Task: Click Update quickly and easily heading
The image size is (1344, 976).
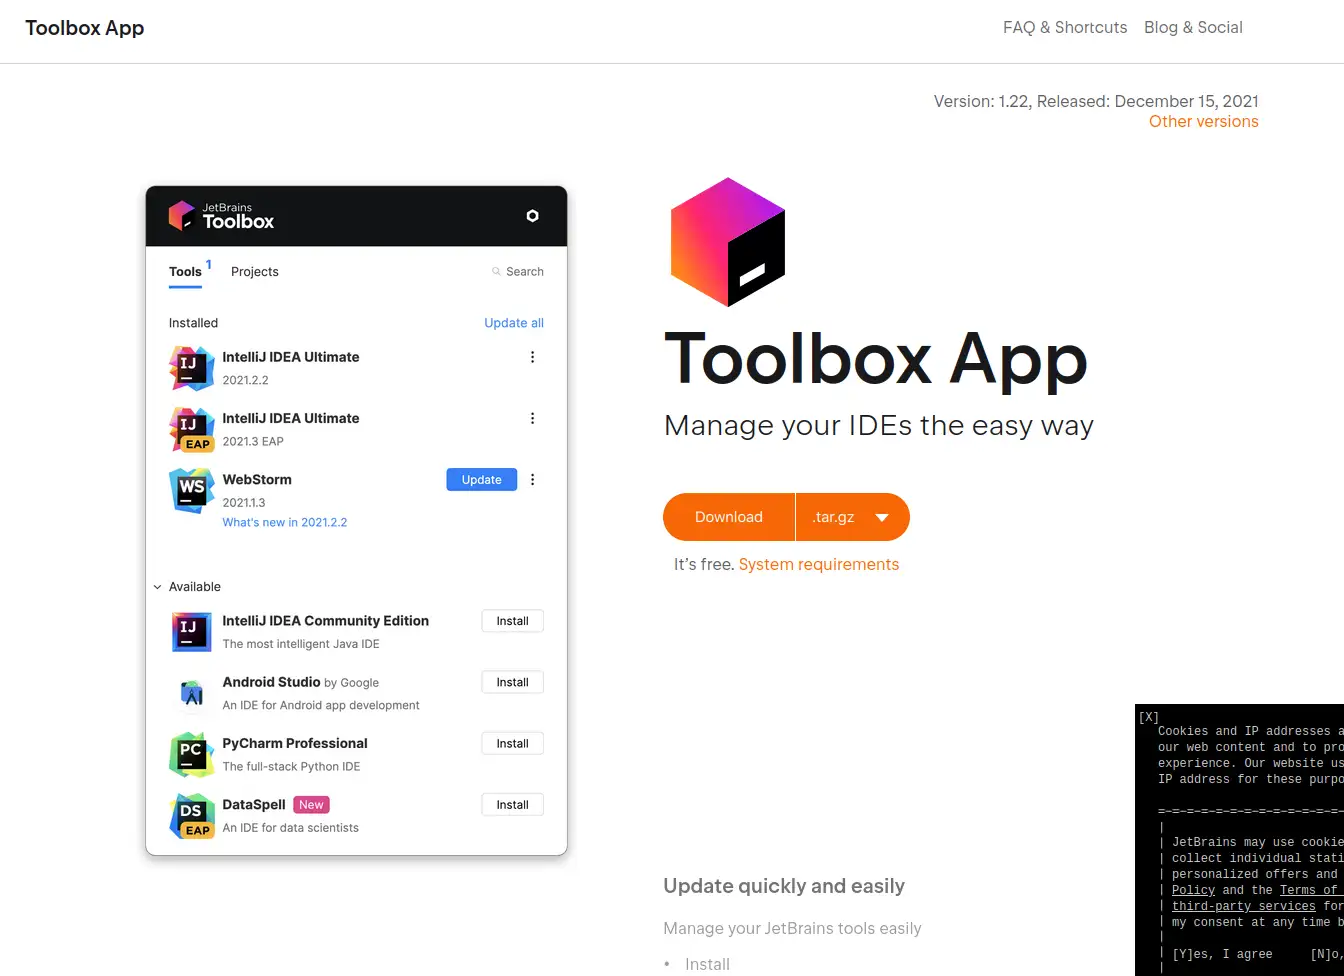Action: (784, 886)
